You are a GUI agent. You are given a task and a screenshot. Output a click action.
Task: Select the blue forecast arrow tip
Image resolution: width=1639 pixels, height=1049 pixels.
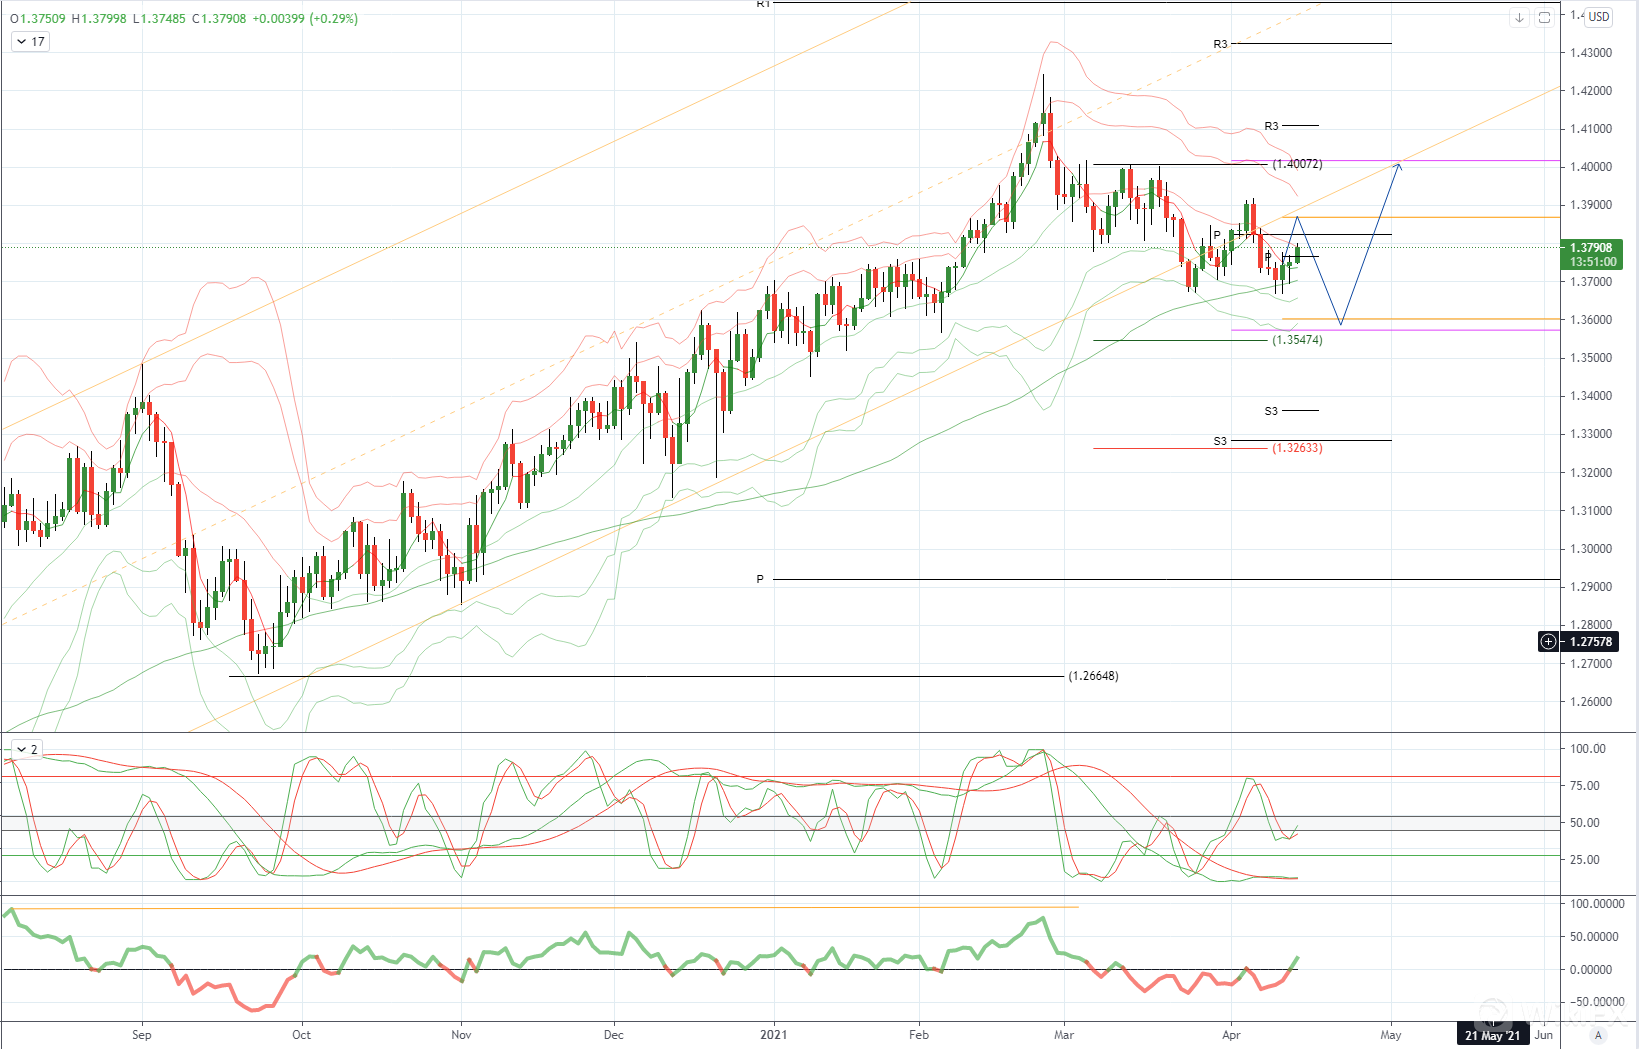click(x=1399, y=165)
